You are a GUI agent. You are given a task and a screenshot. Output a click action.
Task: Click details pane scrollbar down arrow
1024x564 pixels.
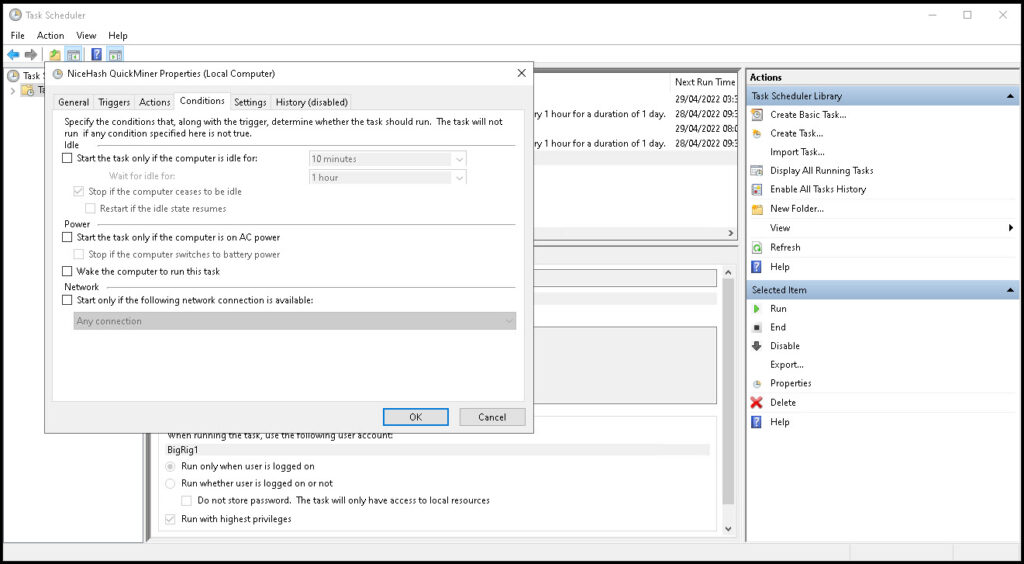[x=729, y=529]
